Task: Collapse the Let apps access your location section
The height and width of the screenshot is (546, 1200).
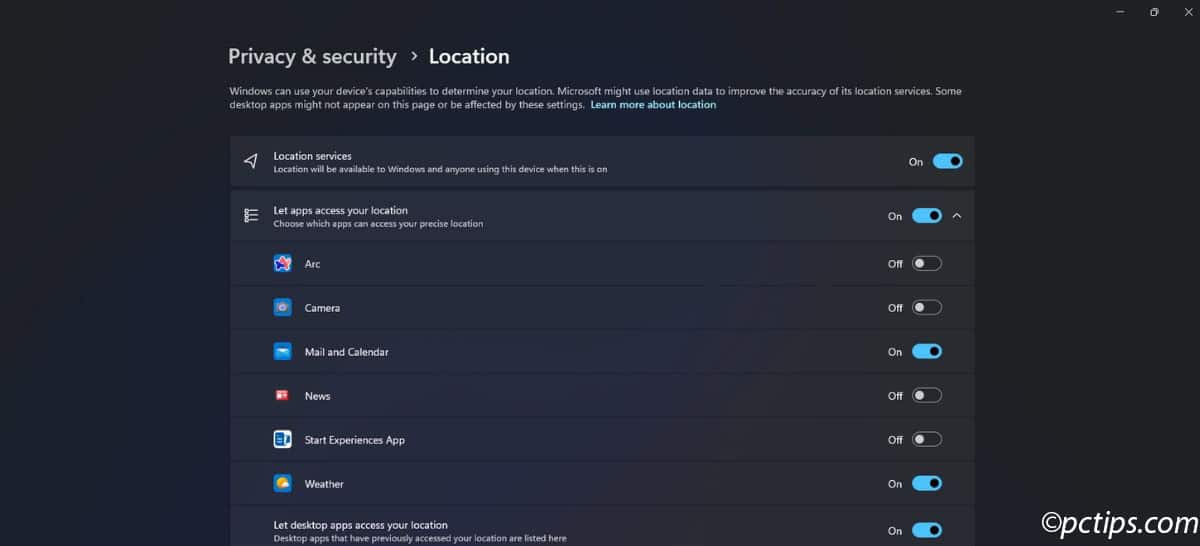Action: 957,216
